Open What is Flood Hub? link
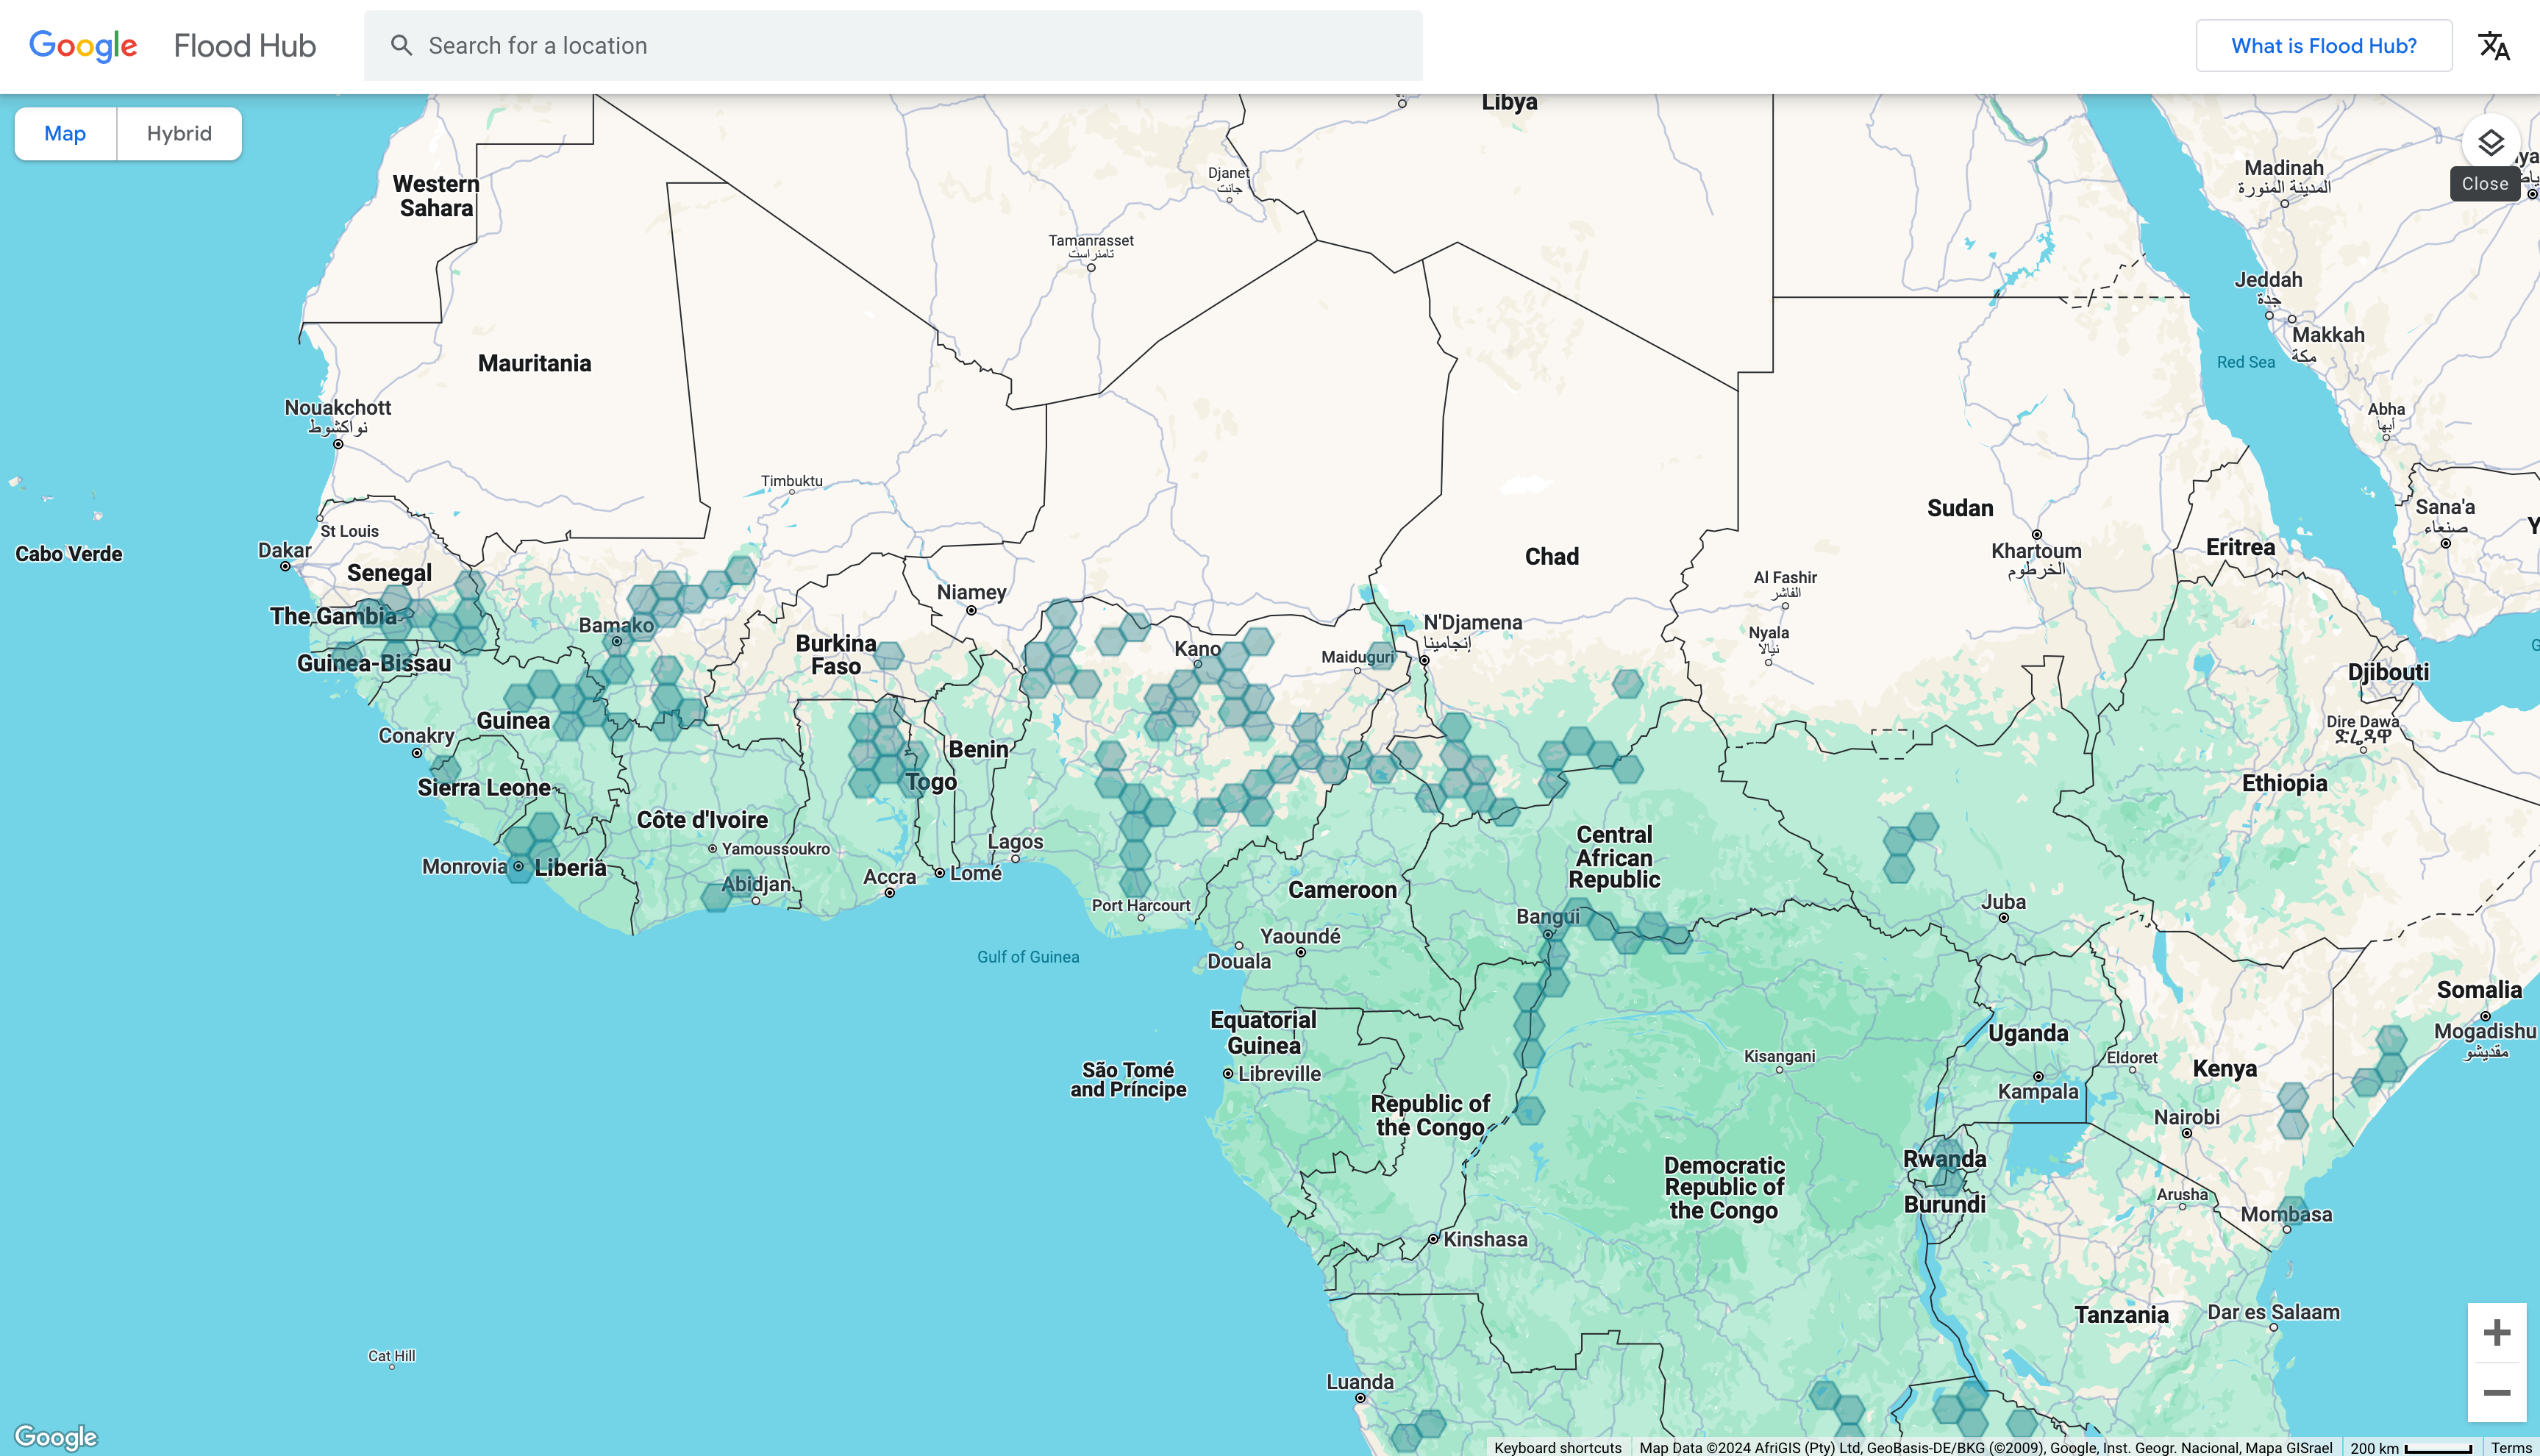This screenshot has height=1456, width=2540. click(2323, 46)
